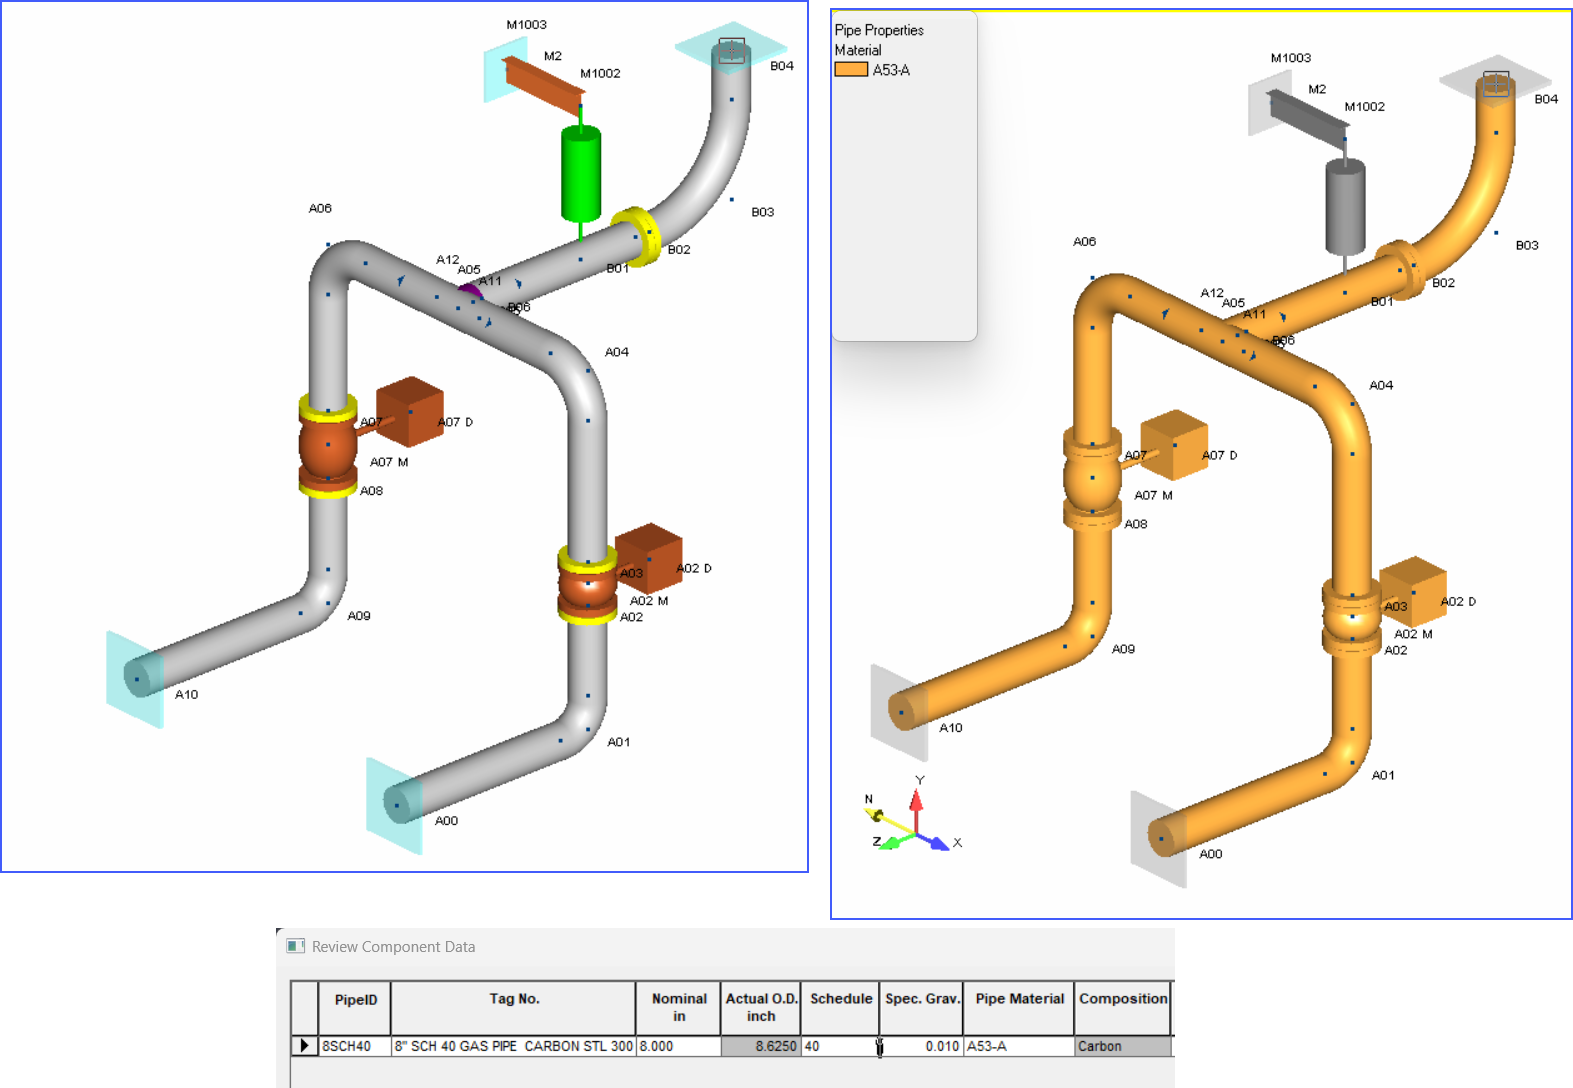The image size is (1573, 1088).
Task: Select the gray hanger cylinder in material view
Action: 1345,207
